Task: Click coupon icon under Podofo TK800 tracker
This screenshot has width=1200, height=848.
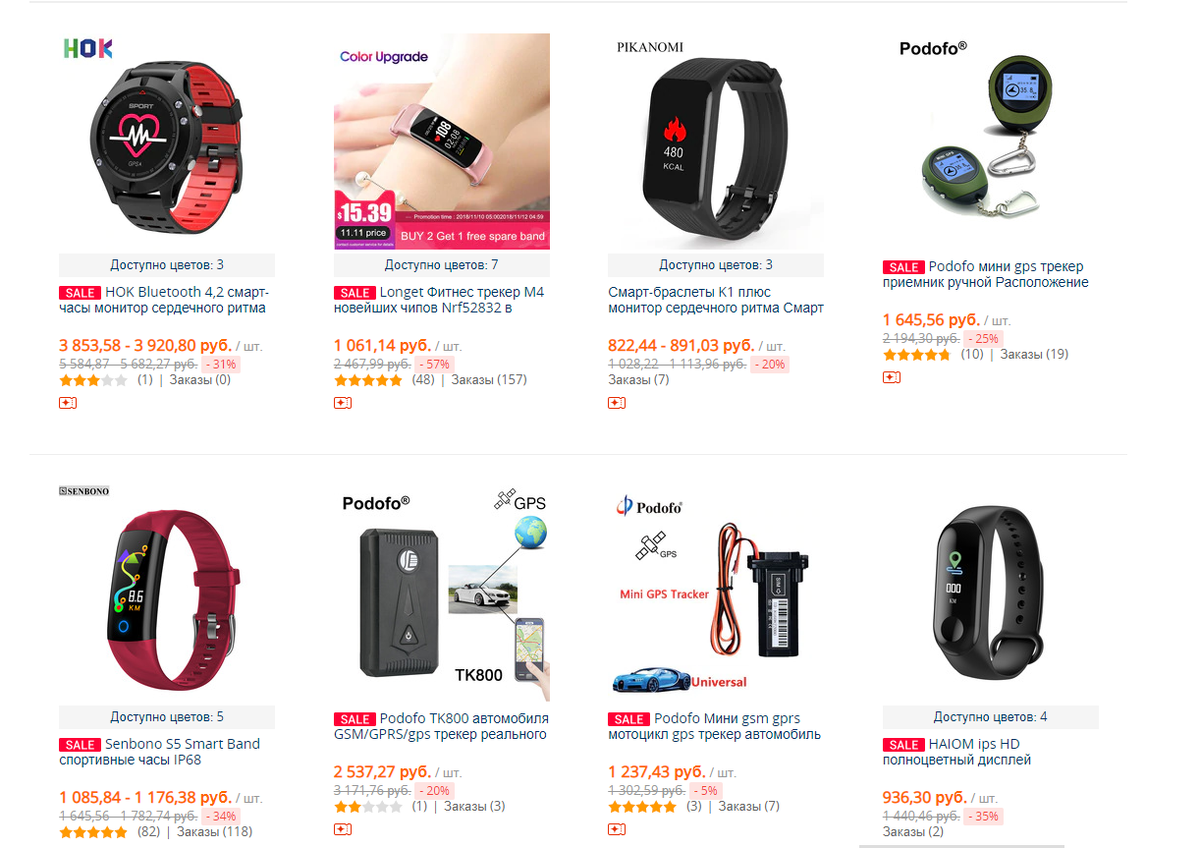Action: tap(342, 829)
